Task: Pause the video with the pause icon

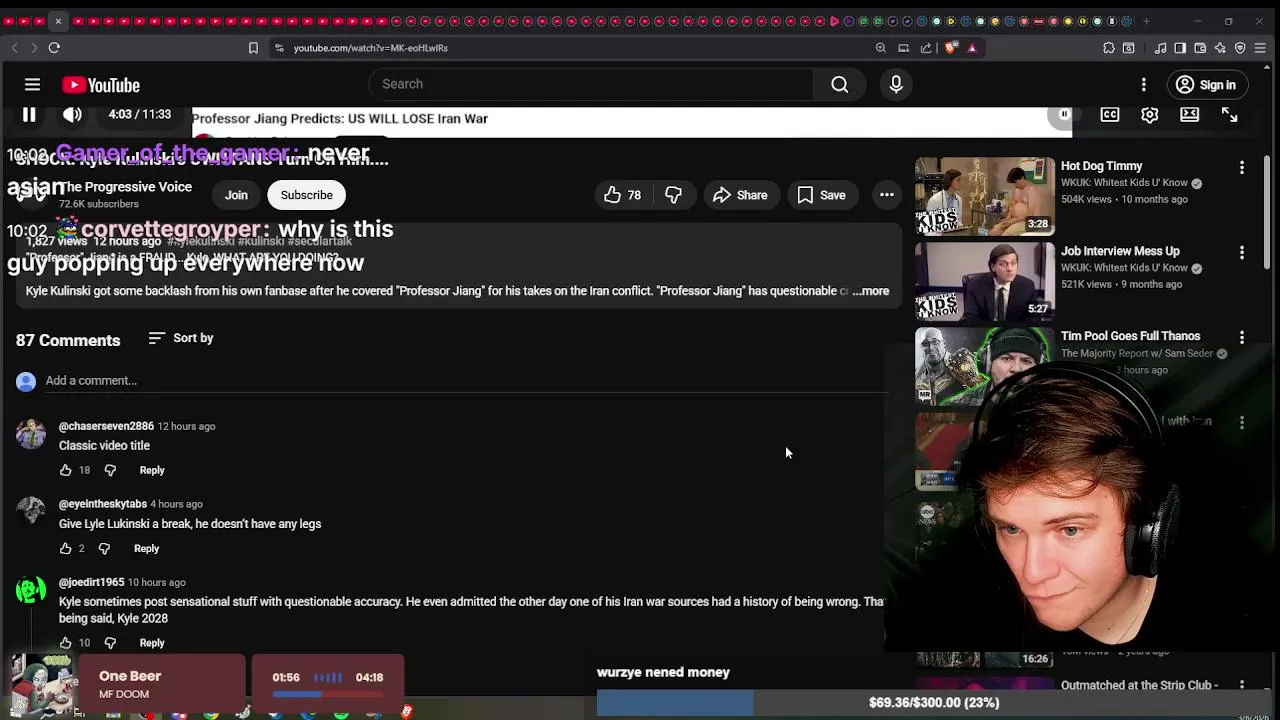Action: [29, 115]
